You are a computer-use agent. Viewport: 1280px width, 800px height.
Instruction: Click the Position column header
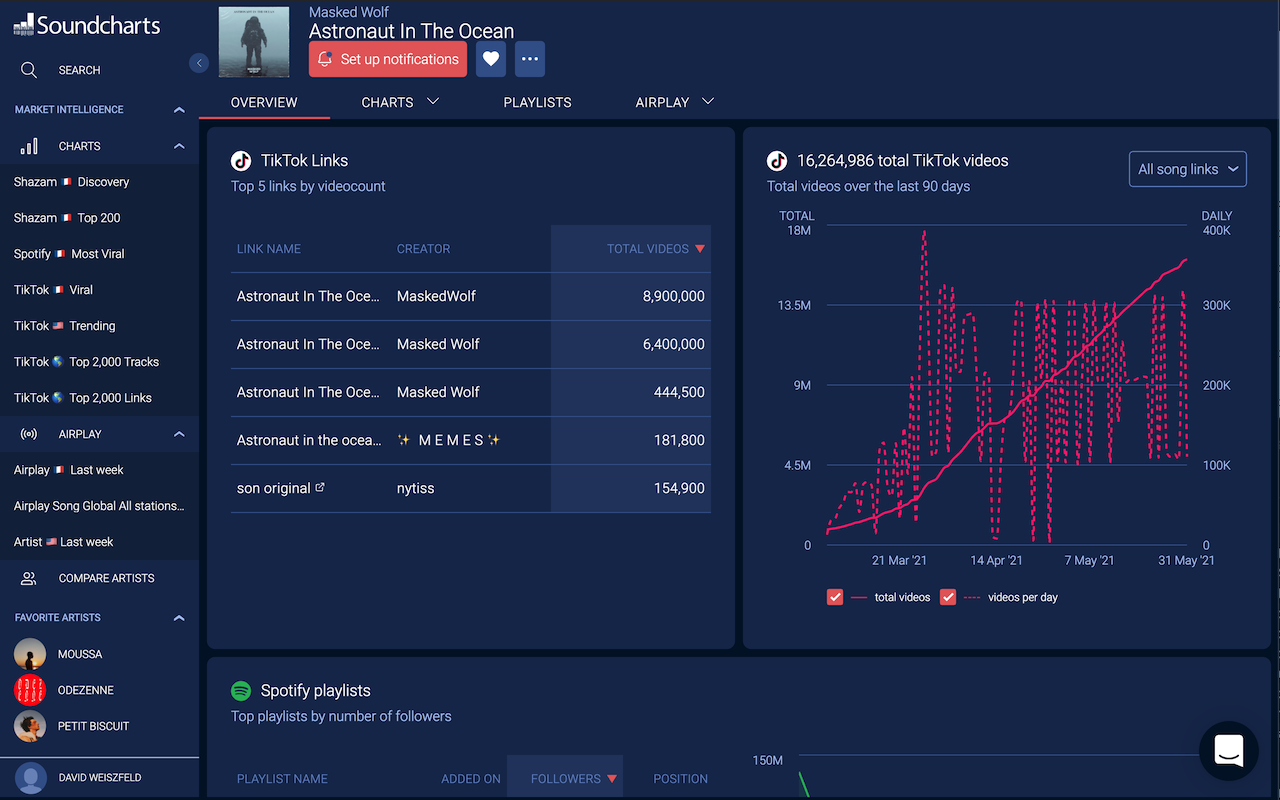680,778
